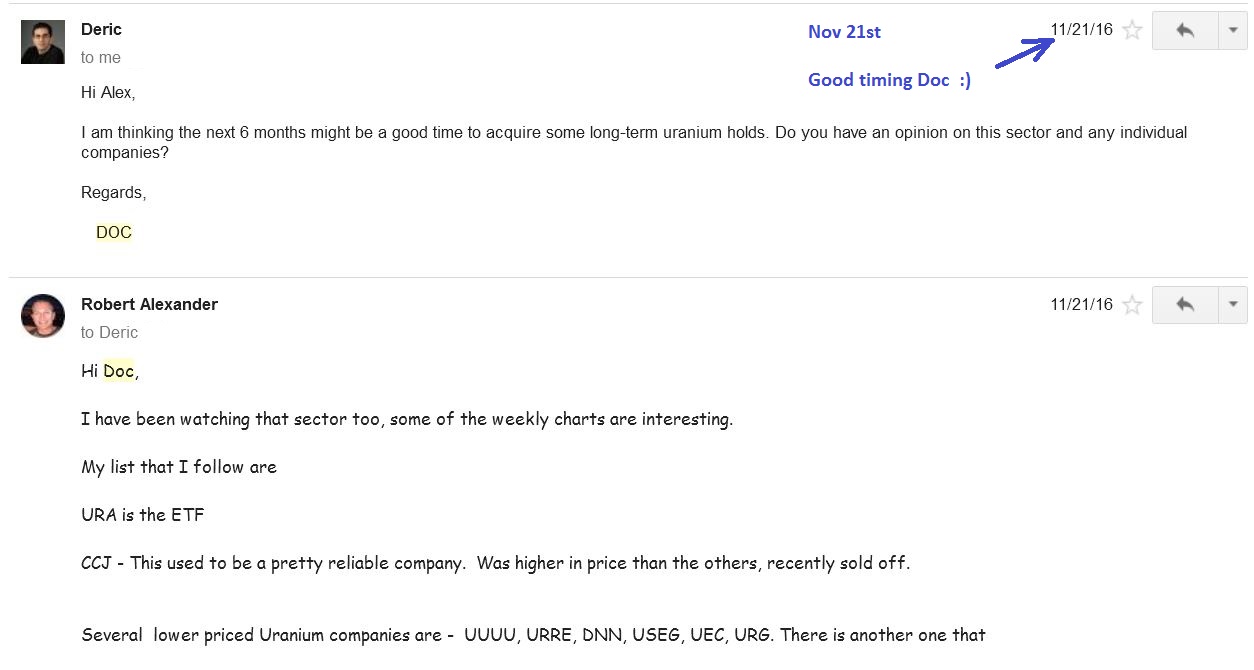This screenshot has height=670, width=1254.
Task: Click the 11/21/16 date on Robert Alexander's email
Action: (1081, 305)
